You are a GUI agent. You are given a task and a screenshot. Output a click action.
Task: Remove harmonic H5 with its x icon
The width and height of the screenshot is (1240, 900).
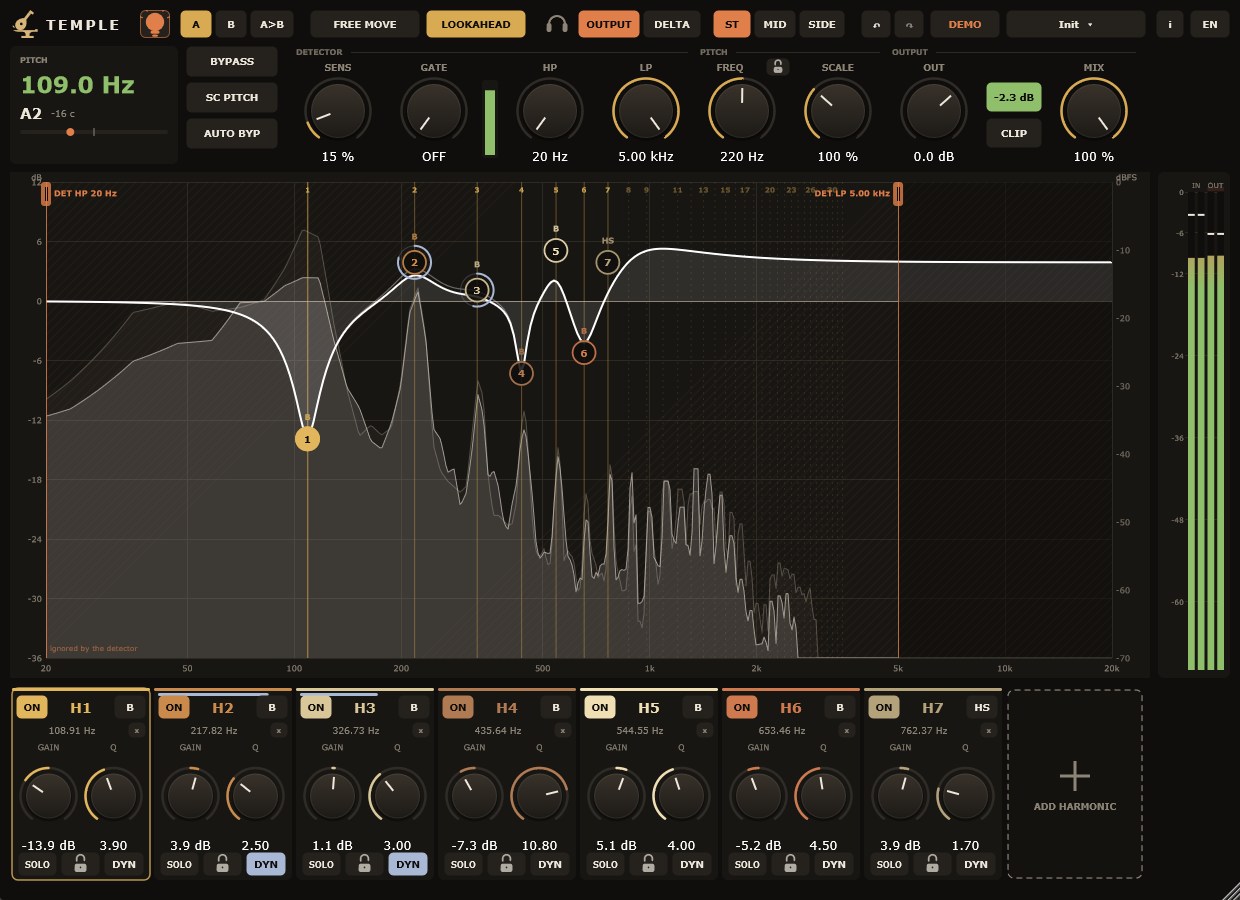[x=705, y=731]
